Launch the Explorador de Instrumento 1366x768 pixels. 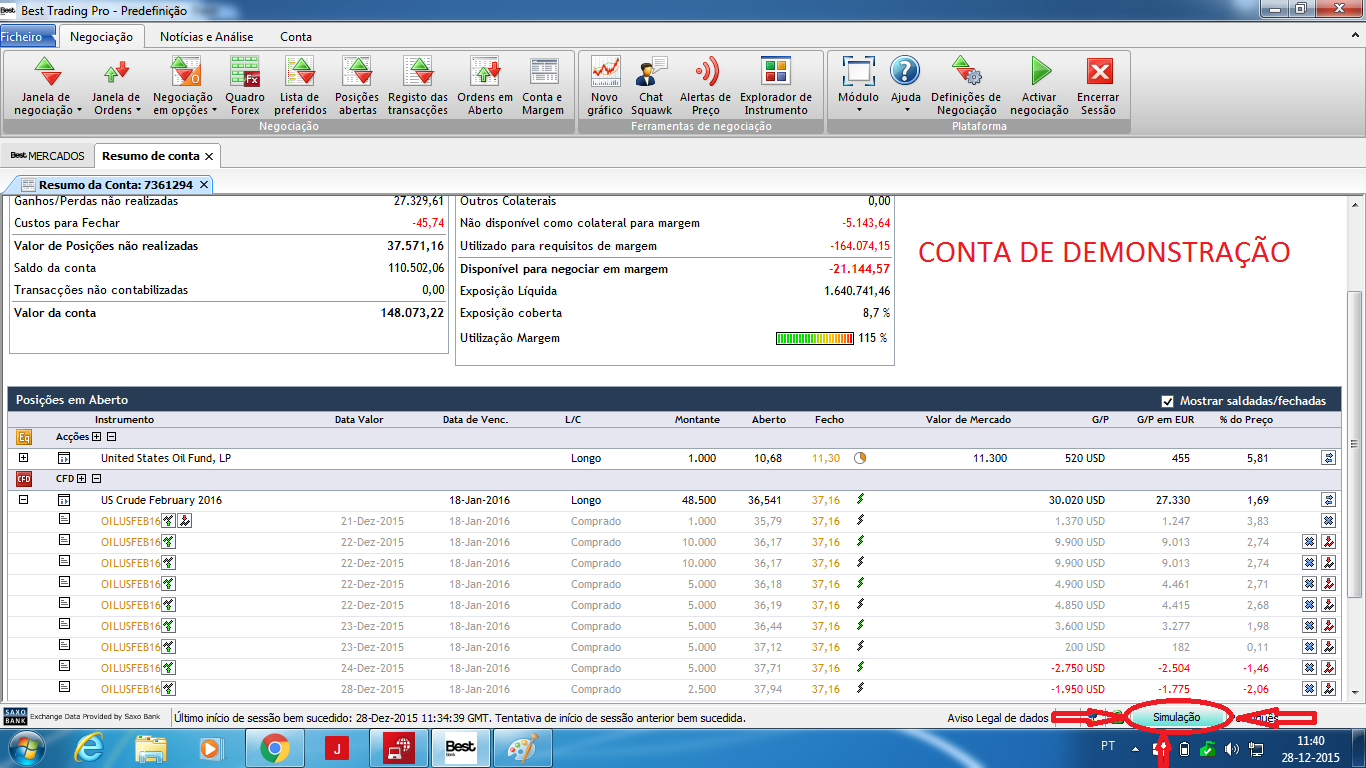[775, 85]
